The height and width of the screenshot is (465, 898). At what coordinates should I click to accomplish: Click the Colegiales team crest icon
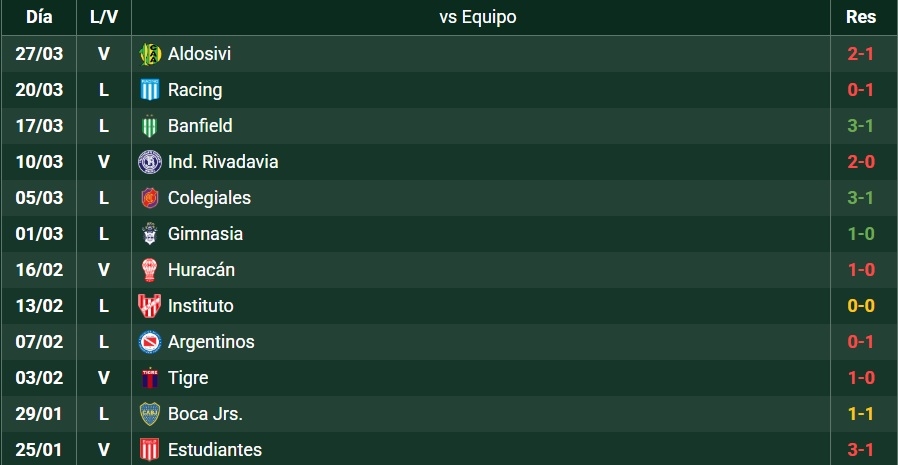[150, 198]
